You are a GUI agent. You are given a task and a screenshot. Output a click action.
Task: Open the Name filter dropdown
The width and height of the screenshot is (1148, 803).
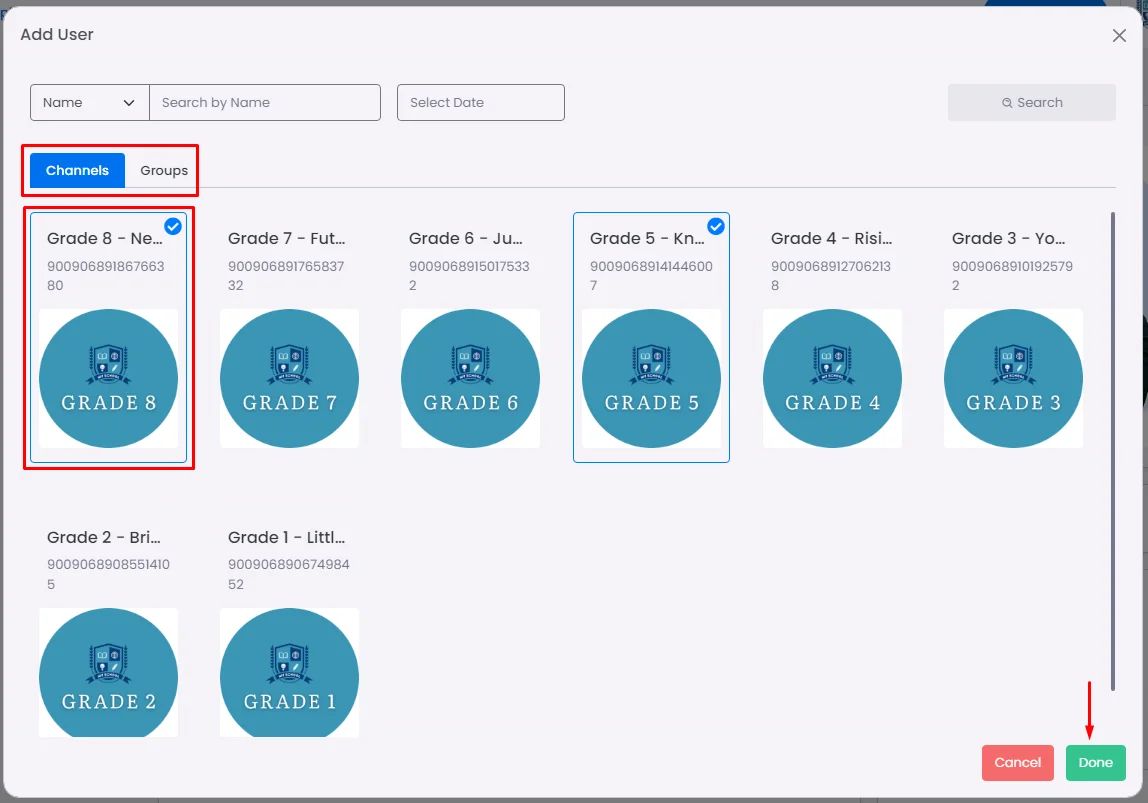click(x=89, y=103)
